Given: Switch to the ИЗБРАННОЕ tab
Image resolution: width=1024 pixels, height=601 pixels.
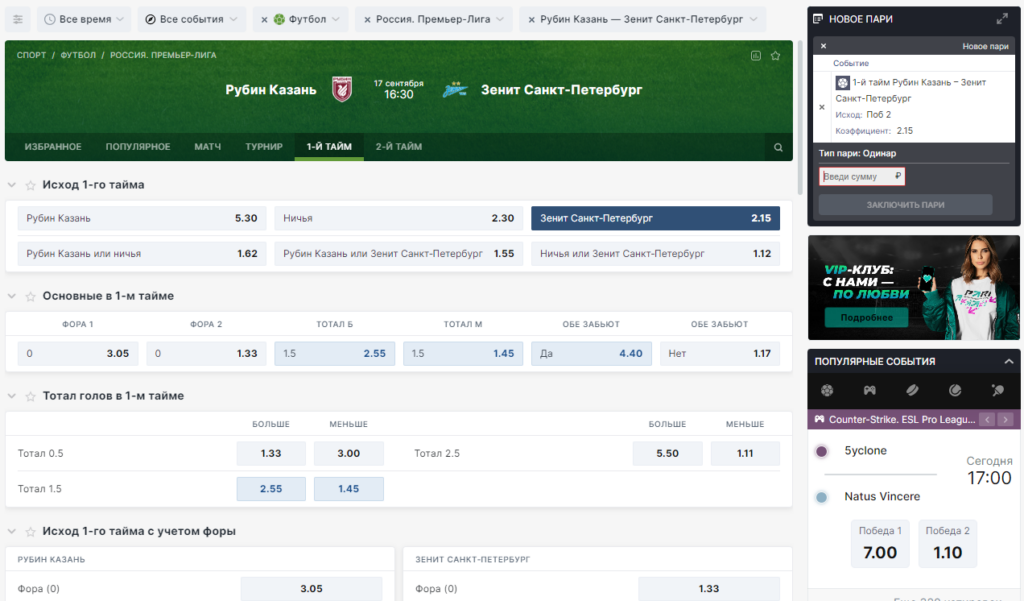Looking at the screenshot, I should pos(53,146).
